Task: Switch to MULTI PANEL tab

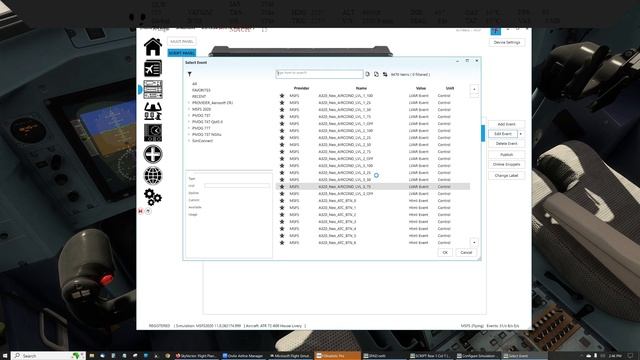Action: pyautogui.click(x=182, y=42)
